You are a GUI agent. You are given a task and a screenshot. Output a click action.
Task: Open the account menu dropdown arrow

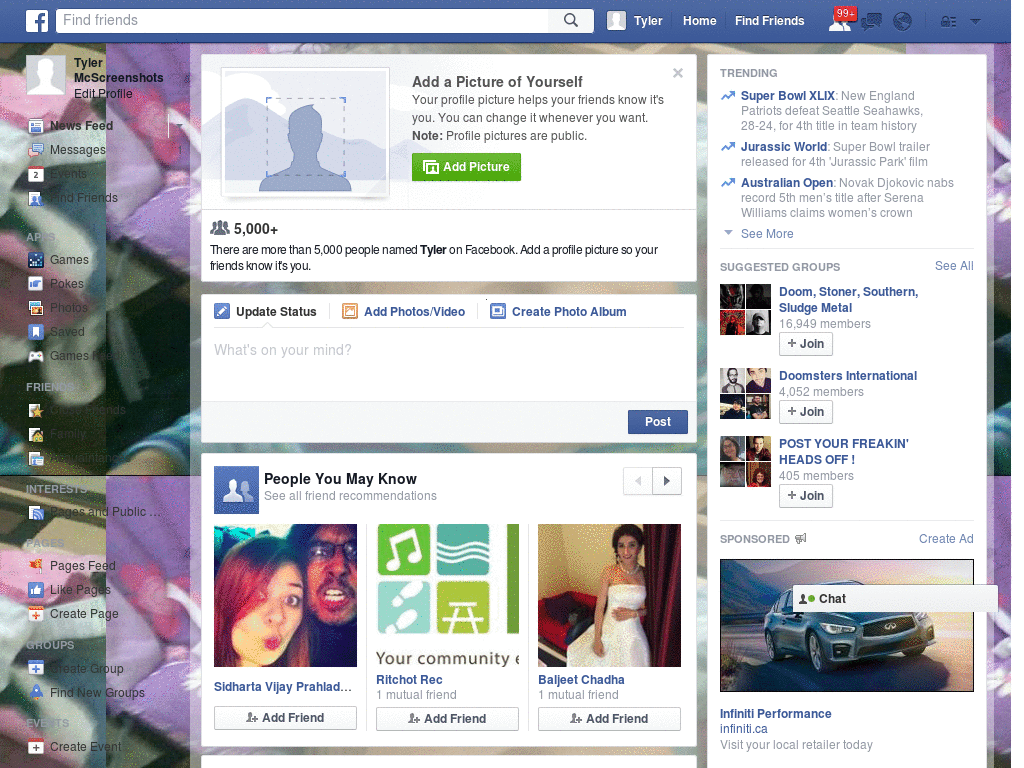pyautogui.click(x=976, y=22)
